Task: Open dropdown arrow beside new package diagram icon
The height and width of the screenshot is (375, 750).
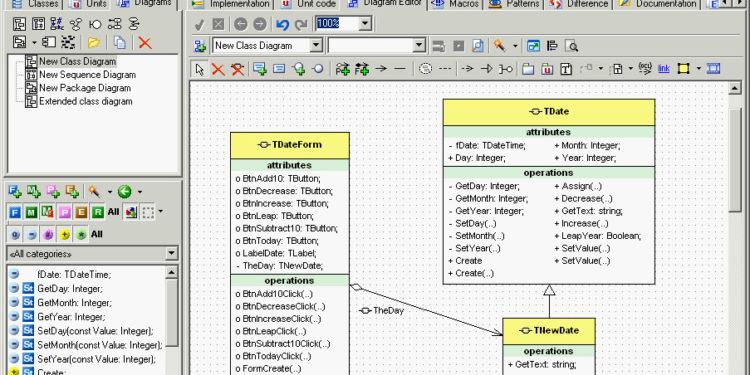Action: 34,43
